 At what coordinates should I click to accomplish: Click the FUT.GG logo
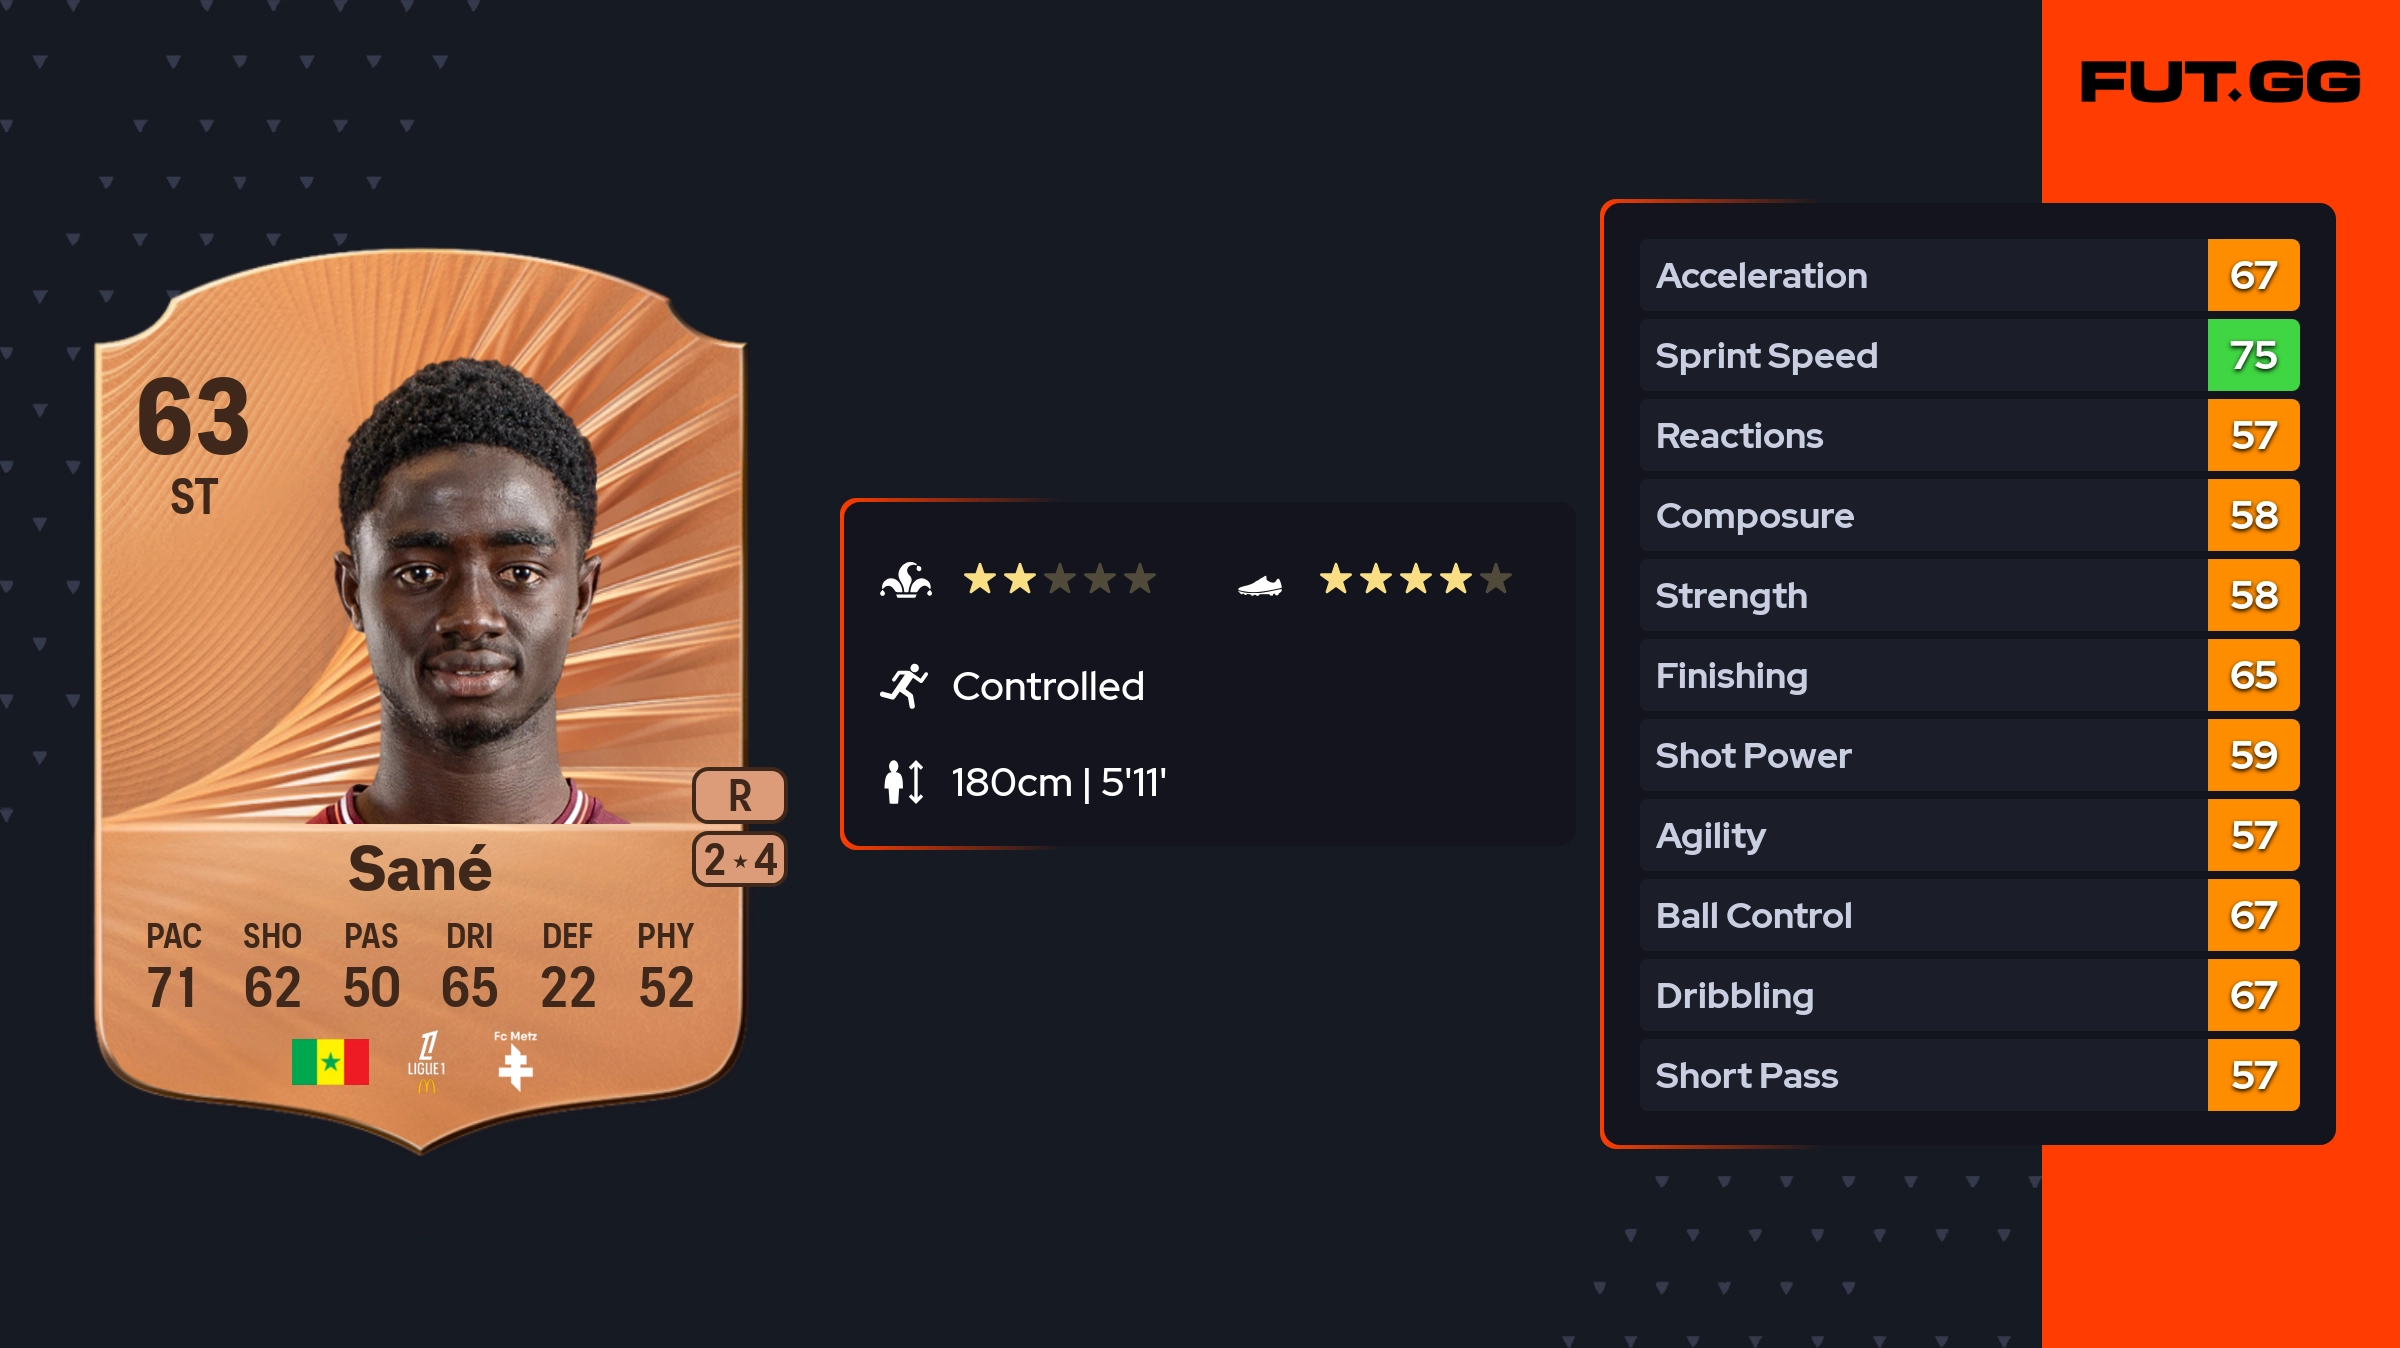[x=2220, y=82]
